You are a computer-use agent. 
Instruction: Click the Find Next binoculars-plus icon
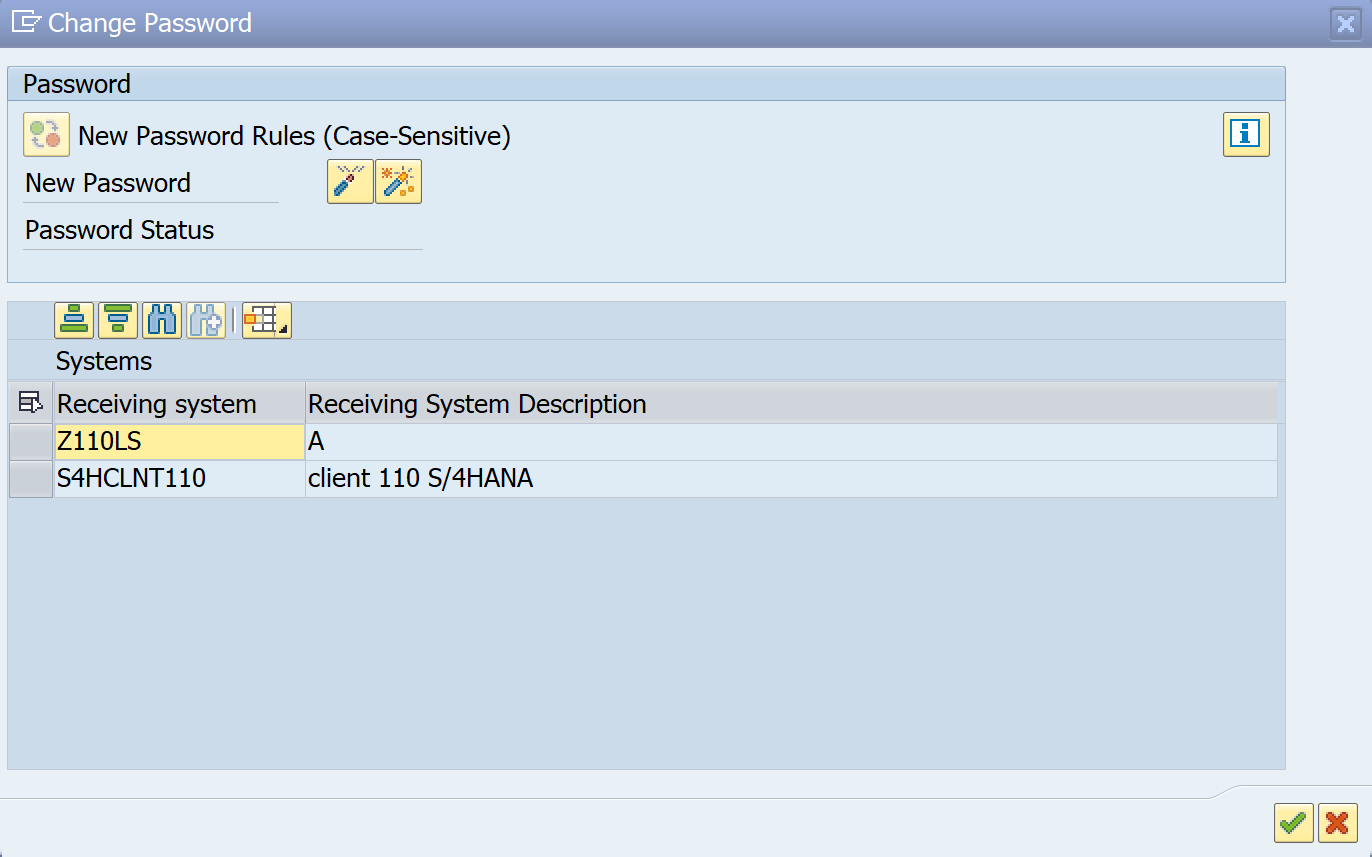click(205, 320)
